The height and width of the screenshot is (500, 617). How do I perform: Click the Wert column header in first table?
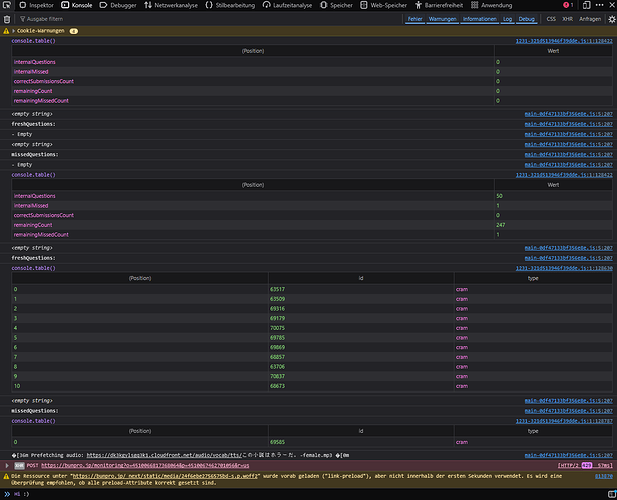tap(553, 51)
